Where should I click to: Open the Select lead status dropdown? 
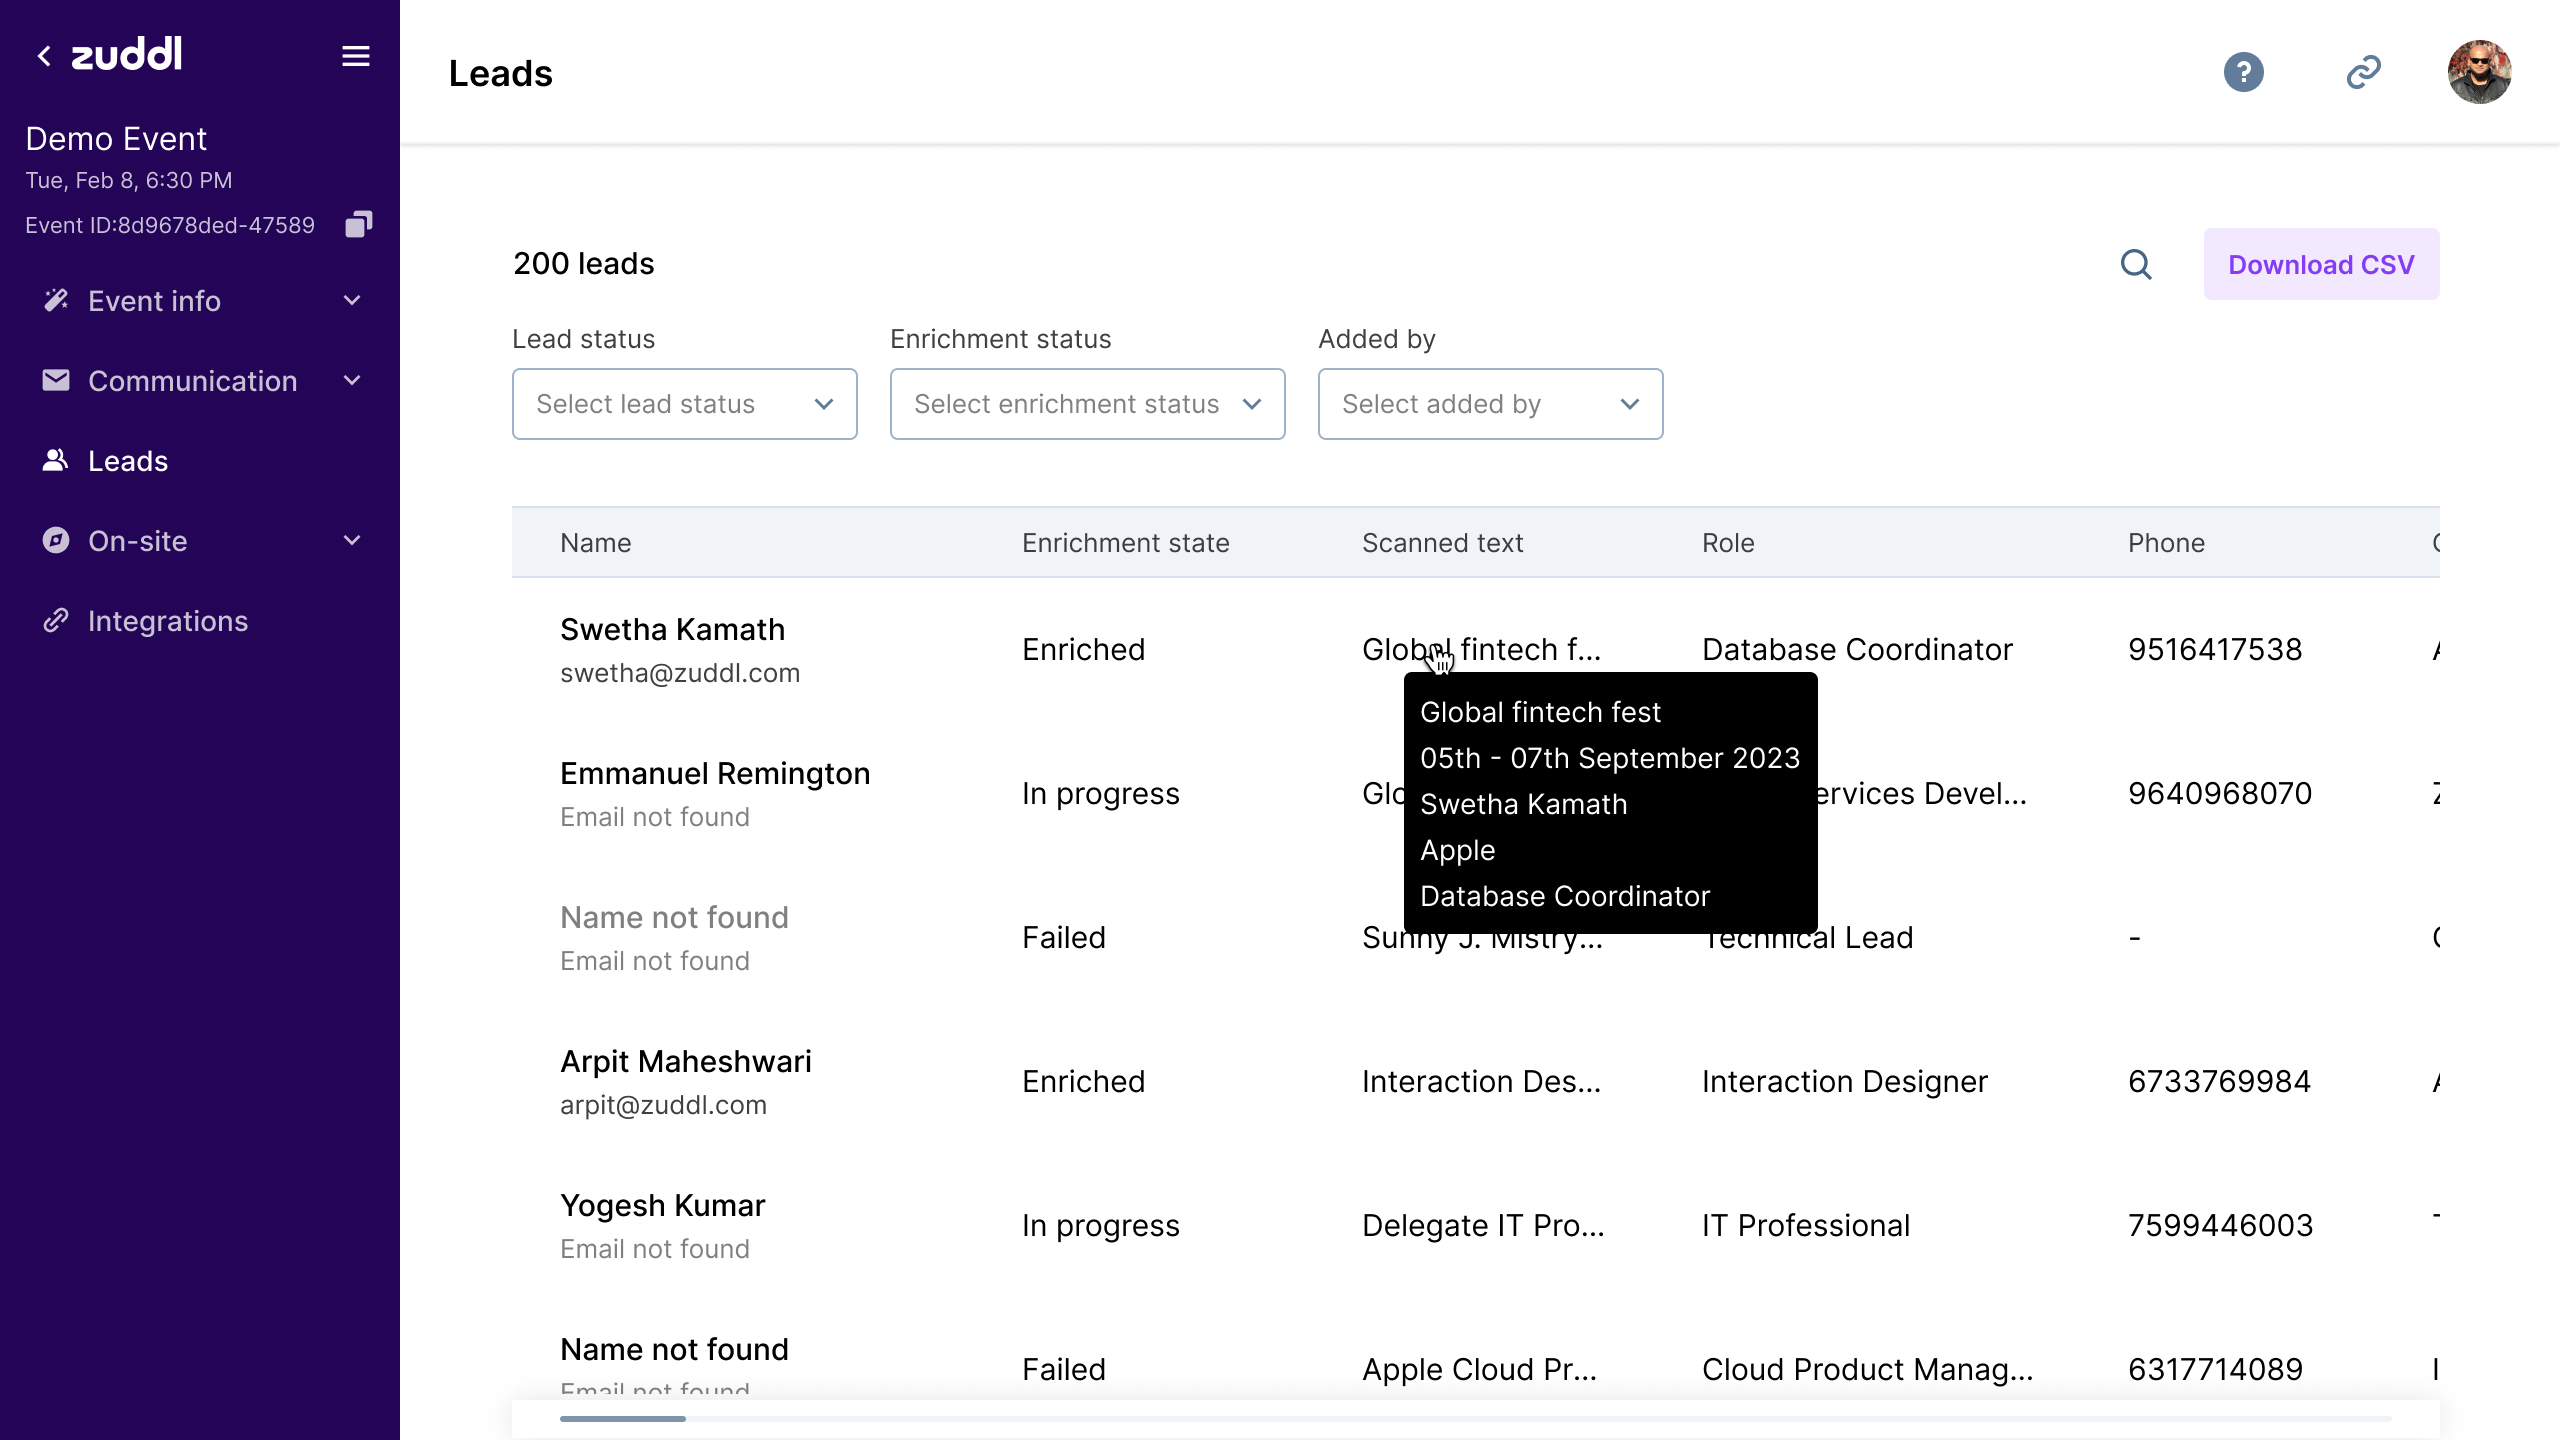point(684,404)
